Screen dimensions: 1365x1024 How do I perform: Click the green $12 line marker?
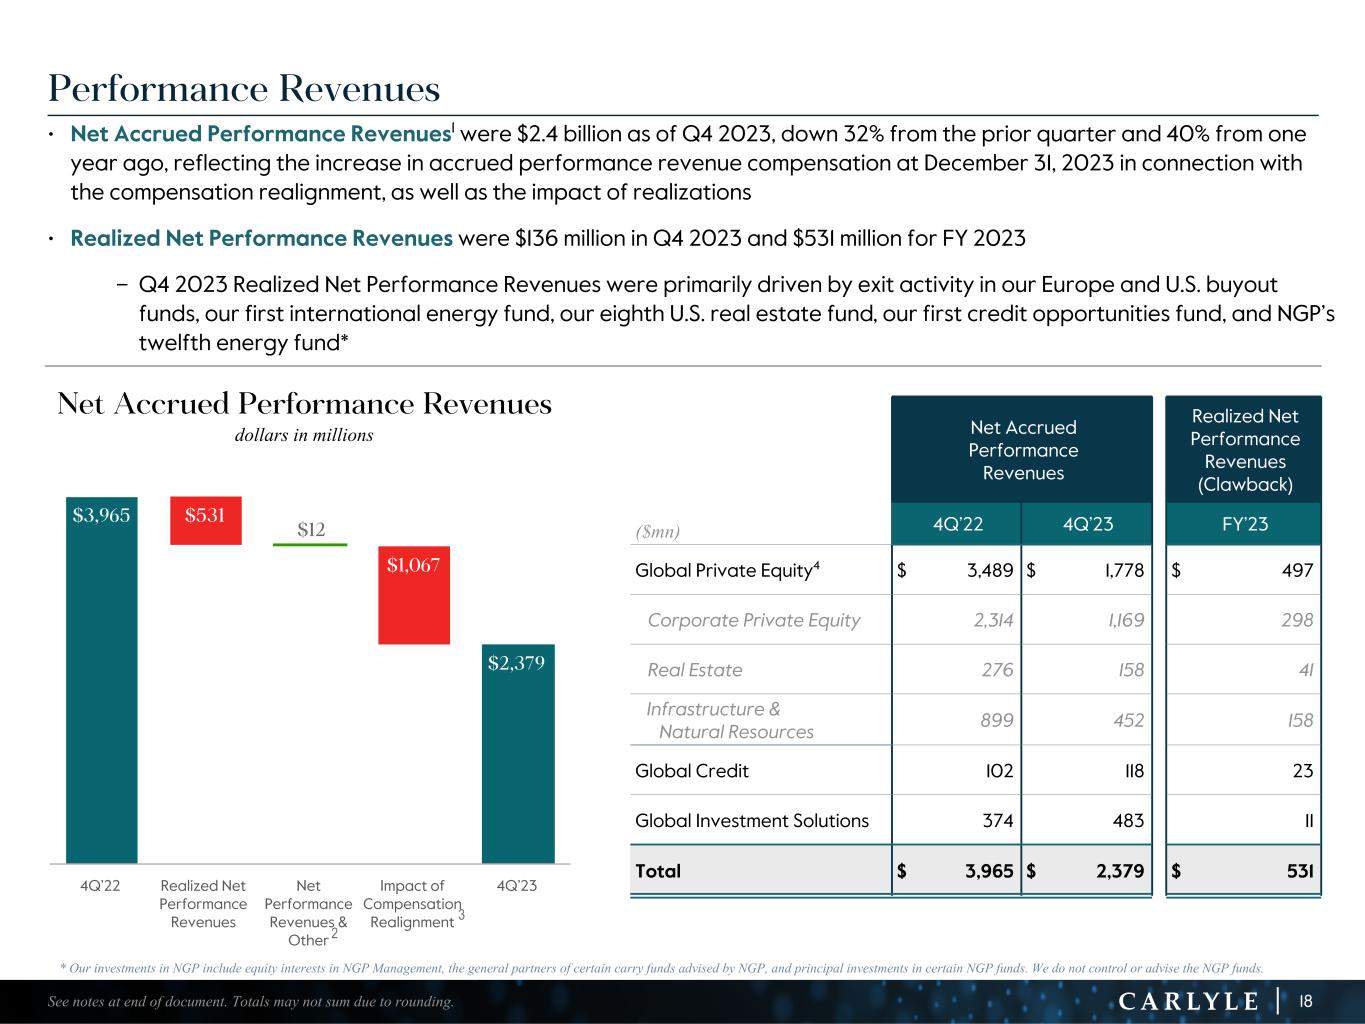pos(310,544)
